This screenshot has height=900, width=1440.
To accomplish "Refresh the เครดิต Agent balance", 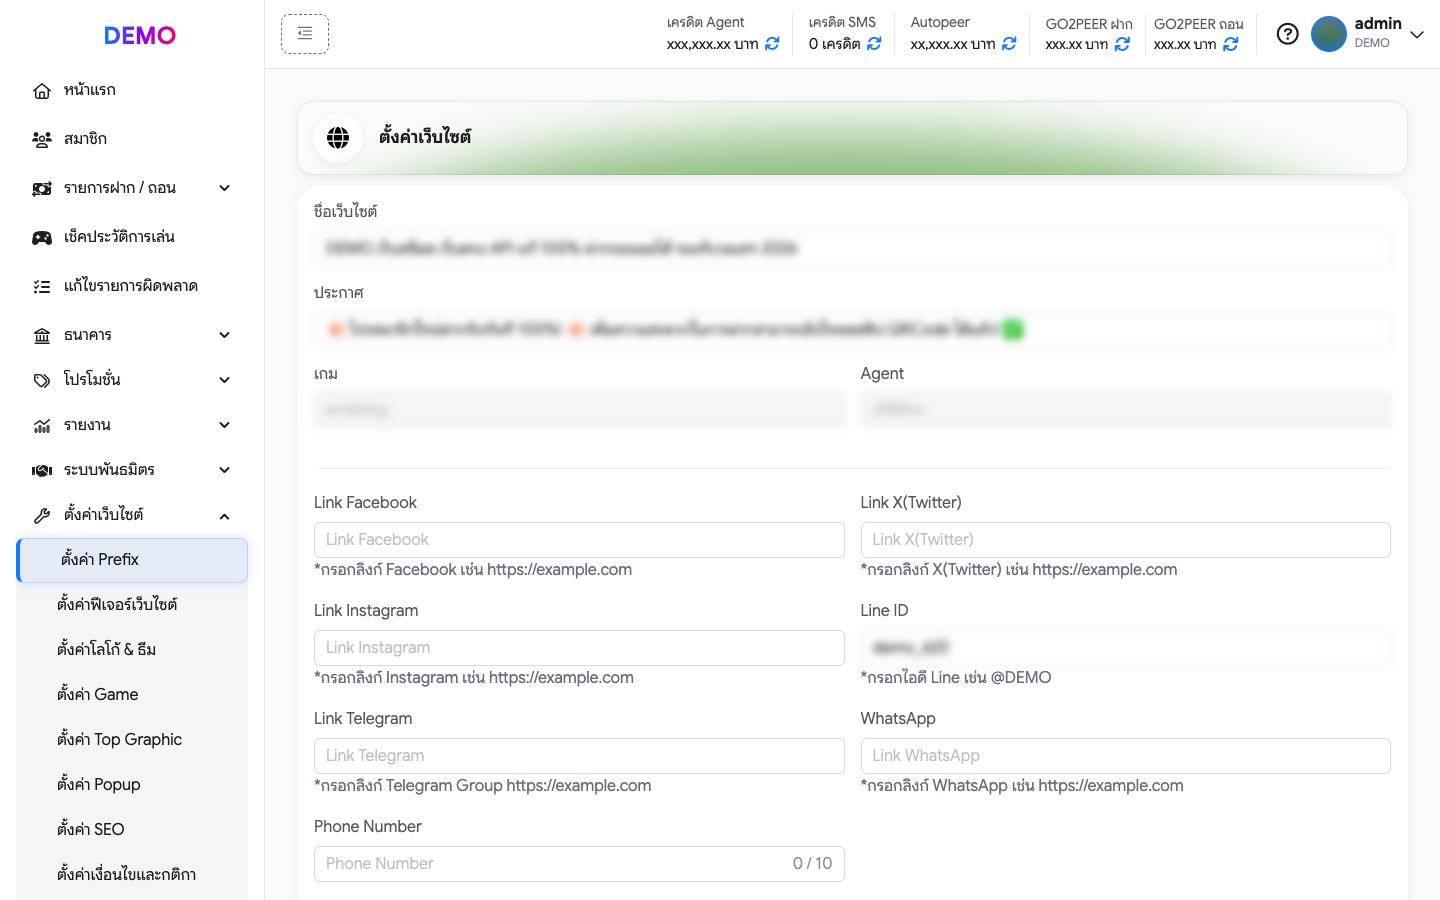I will click(772, 44).
